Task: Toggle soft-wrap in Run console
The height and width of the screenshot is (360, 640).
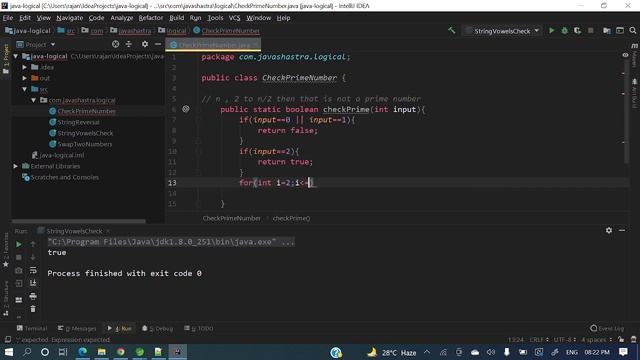Action: [33, 270]
